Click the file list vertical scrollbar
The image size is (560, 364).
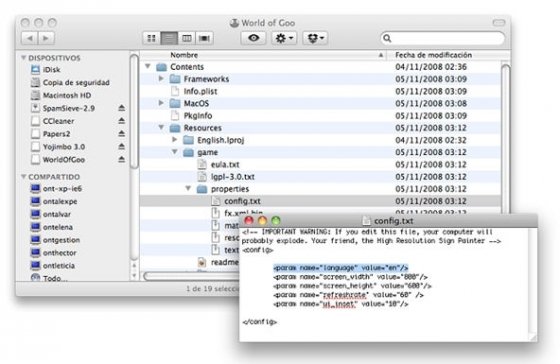tap(505, 139)
